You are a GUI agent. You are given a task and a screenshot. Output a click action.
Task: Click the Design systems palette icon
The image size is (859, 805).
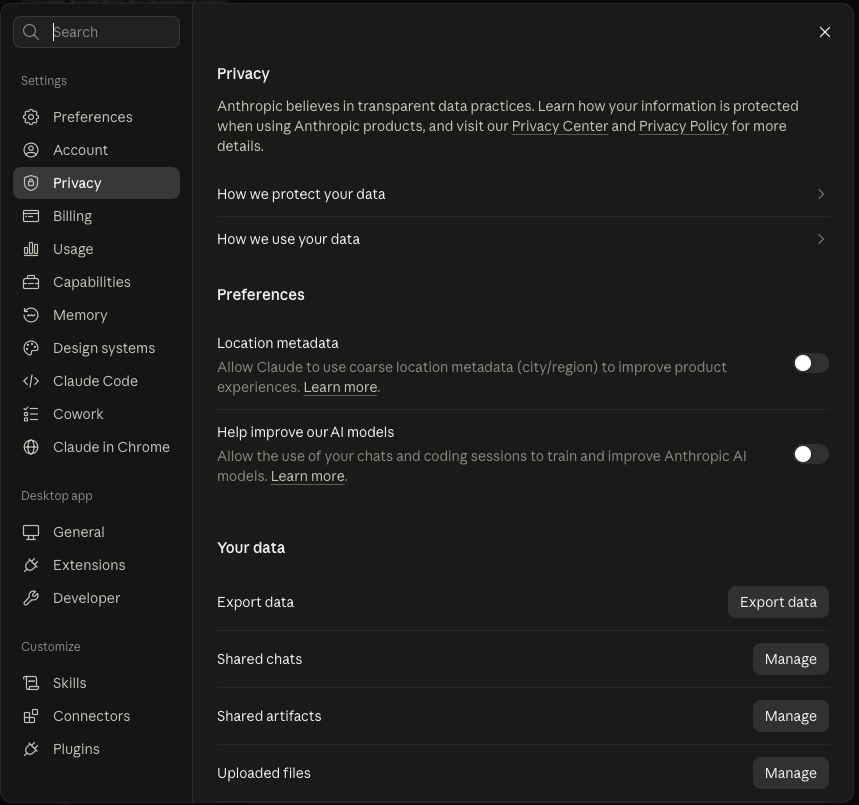[31, 348]
